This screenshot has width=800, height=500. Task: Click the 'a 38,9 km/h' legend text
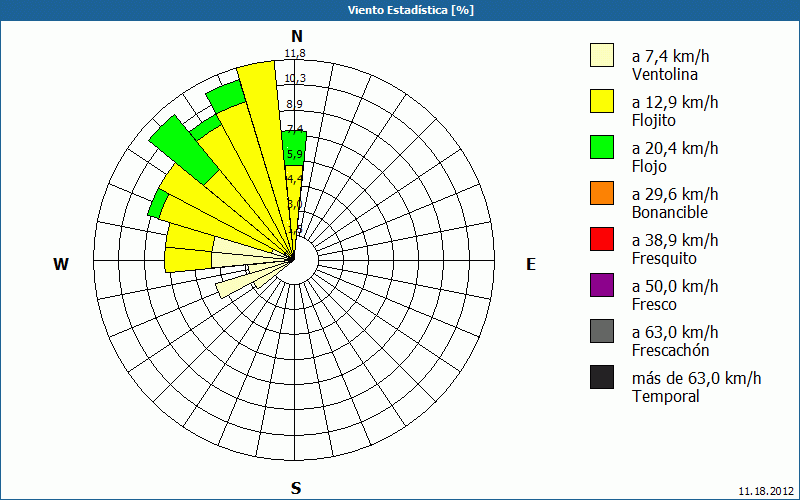coord(675,240)
